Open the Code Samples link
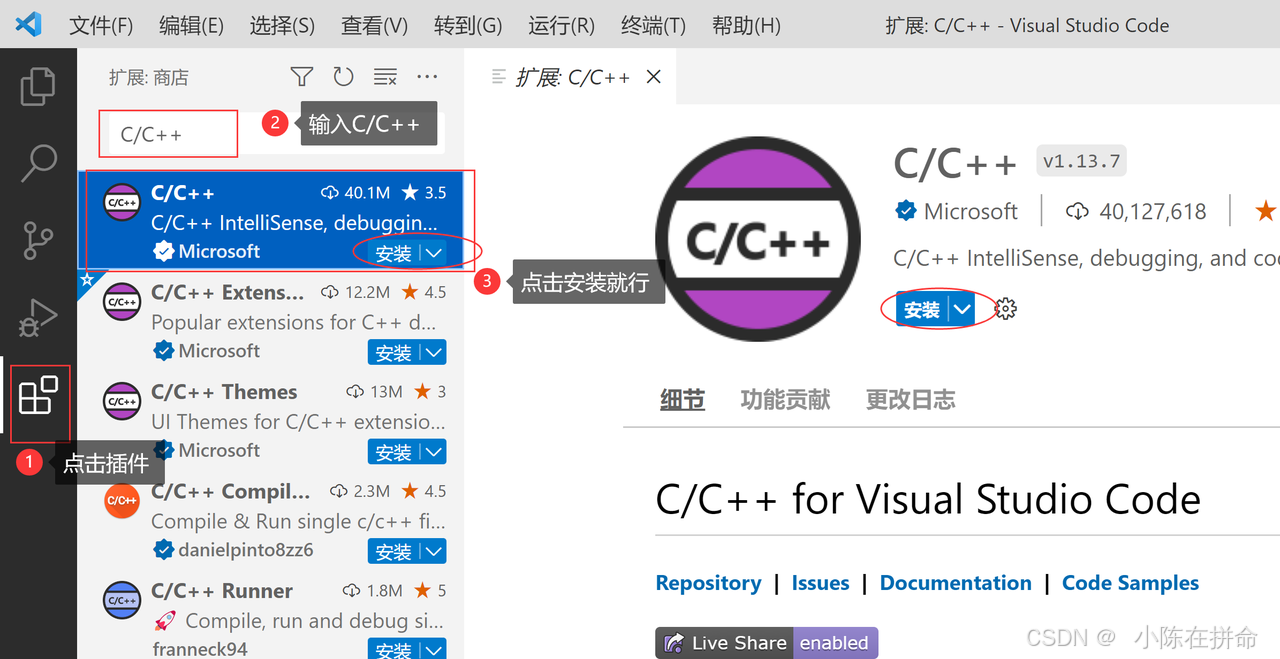 pyautogui.click(x=1130, y=583)
